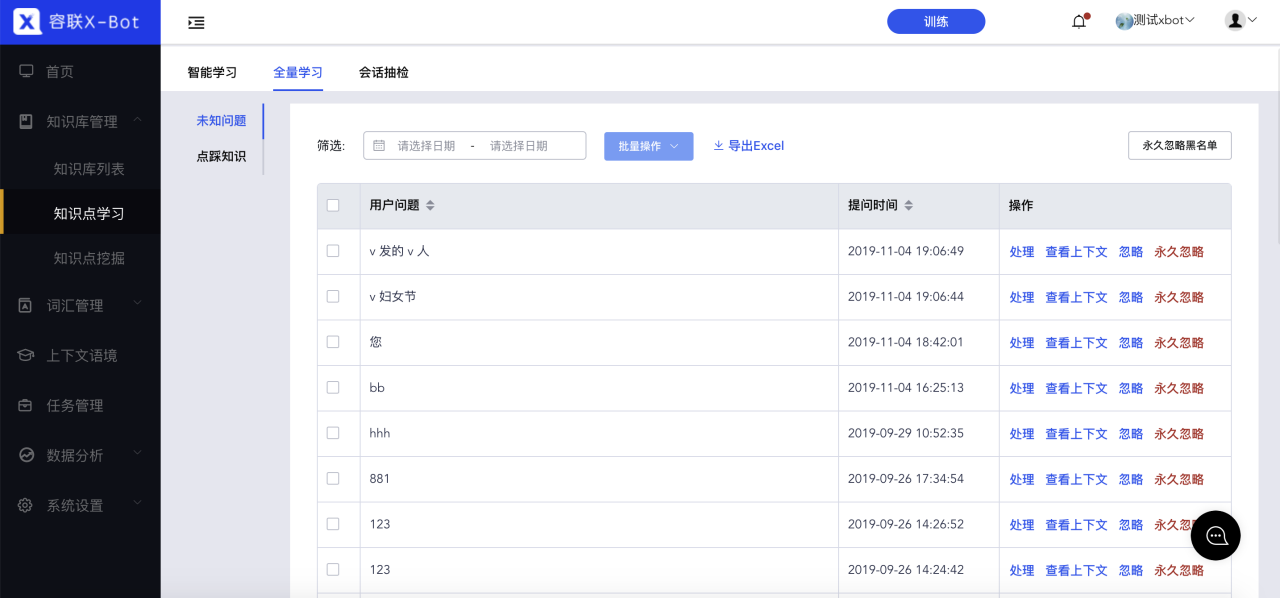Check the row 'hhh'
Image resolution: width=1280 pixels, height=598 pixels.
pos(333,432)
